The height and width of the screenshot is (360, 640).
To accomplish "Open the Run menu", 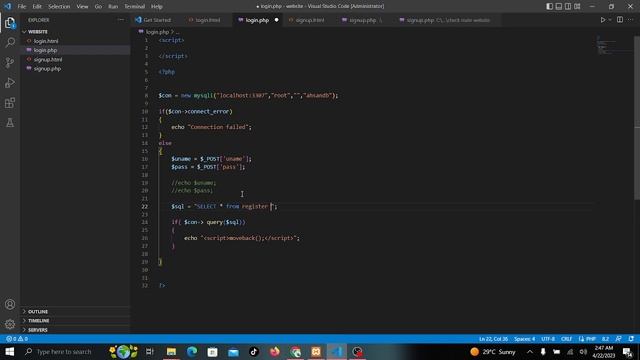I will pyautogui.click(x=113, y=7).
